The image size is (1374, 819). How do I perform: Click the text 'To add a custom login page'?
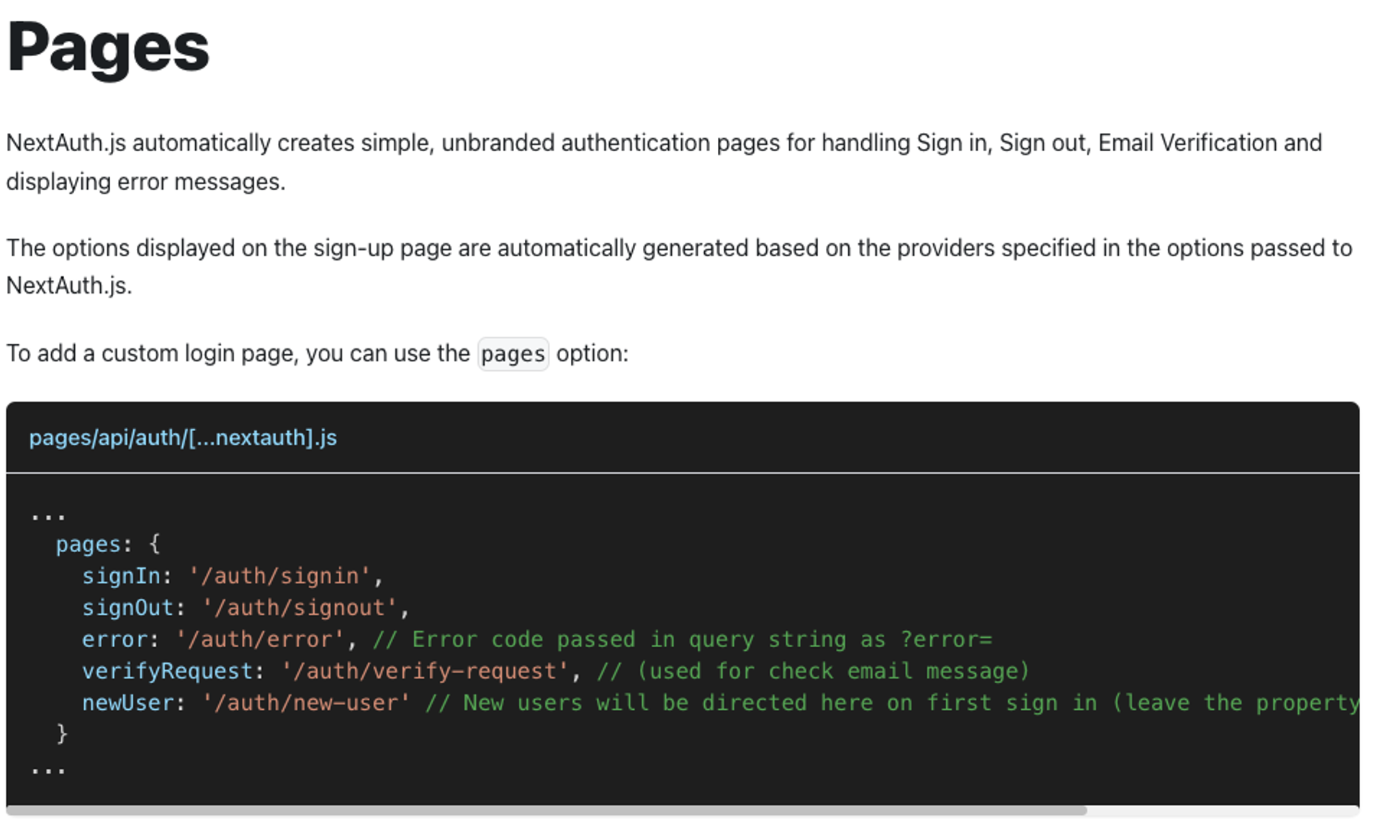(150, 354)
